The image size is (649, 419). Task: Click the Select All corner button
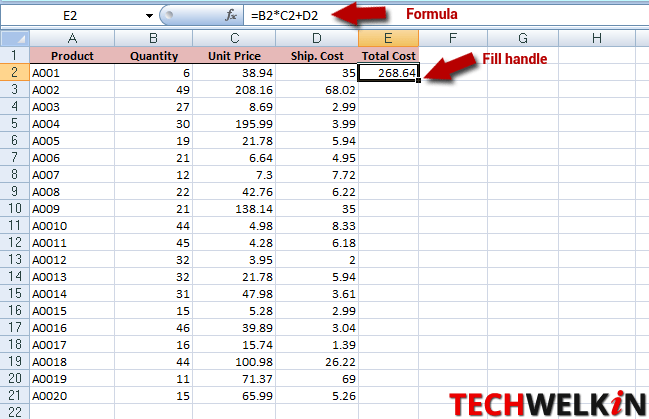point(15,39)
